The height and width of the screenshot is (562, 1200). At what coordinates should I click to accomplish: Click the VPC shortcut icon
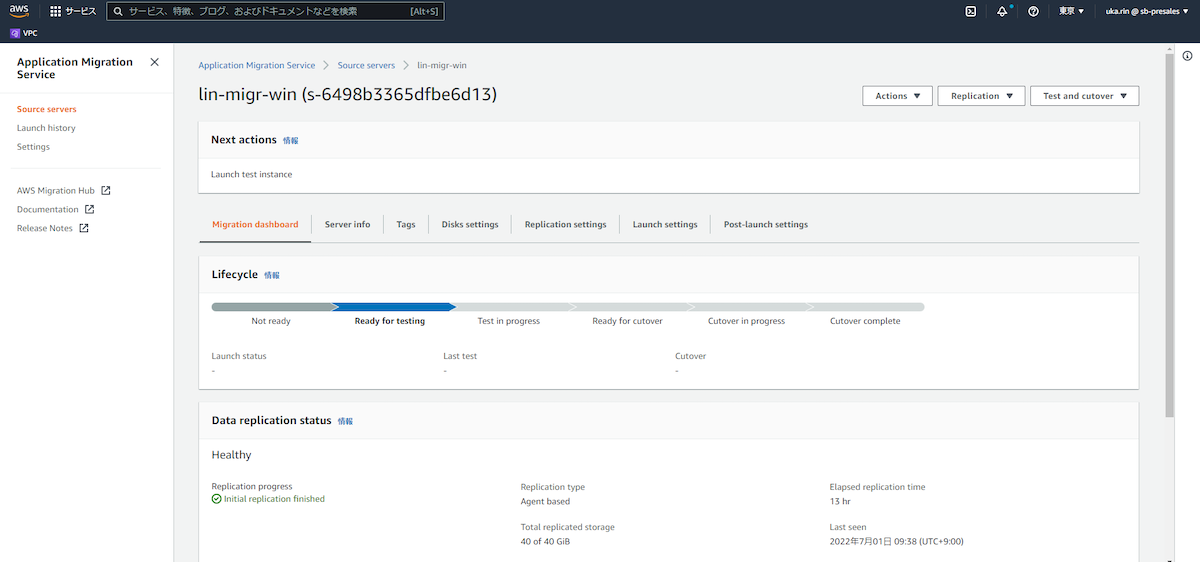15,33
